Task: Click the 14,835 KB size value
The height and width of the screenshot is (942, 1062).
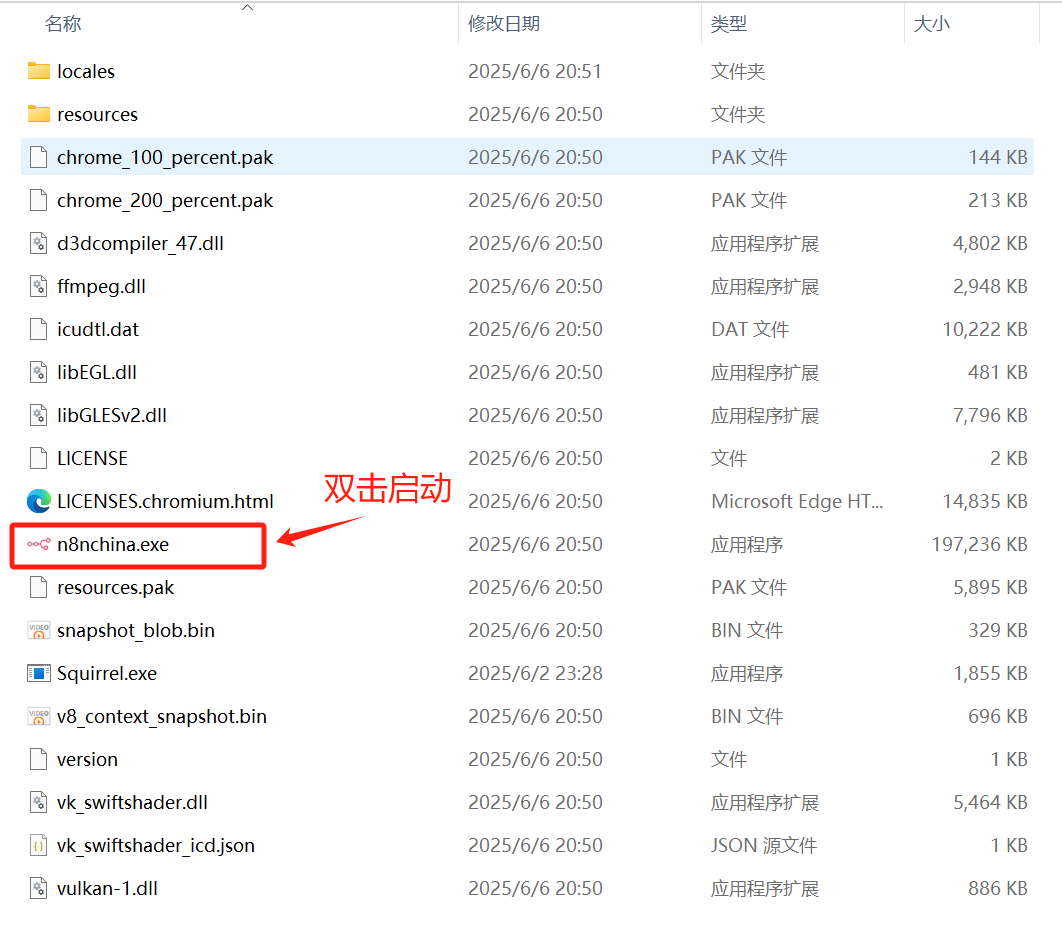Action: [x=985, y=501]
